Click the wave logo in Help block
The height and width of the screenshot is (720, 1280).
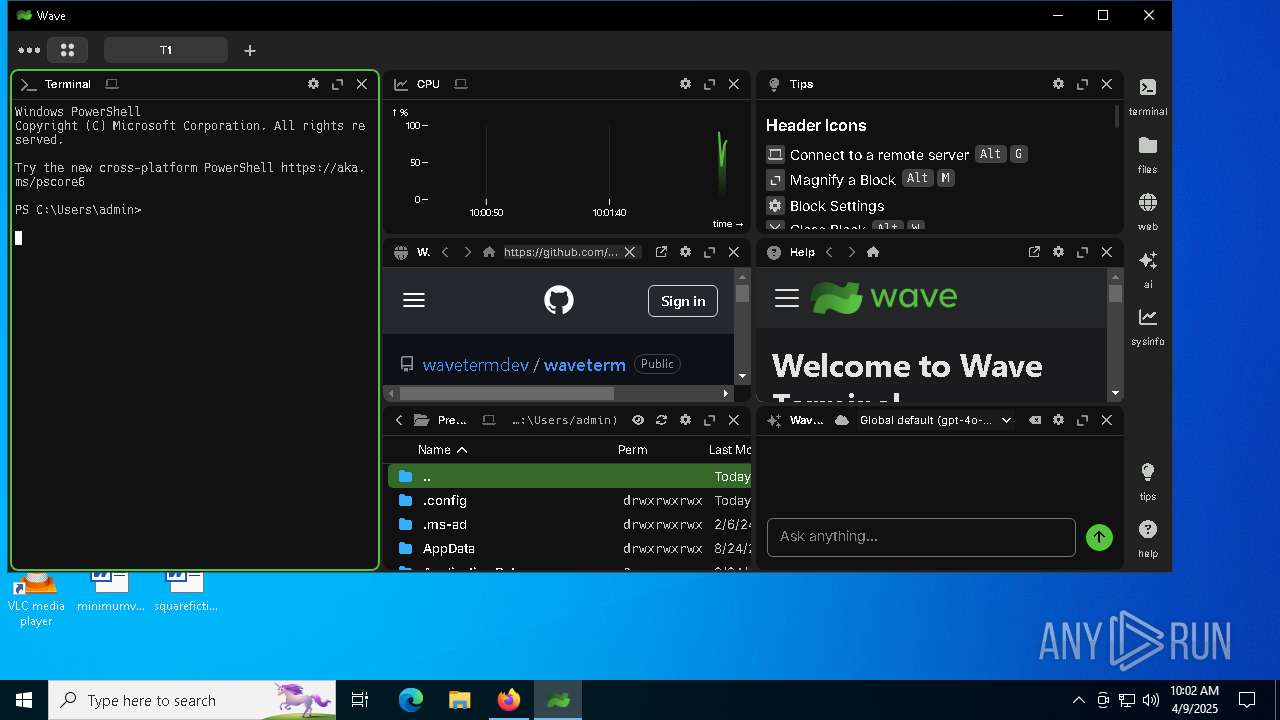click(884, 298)
